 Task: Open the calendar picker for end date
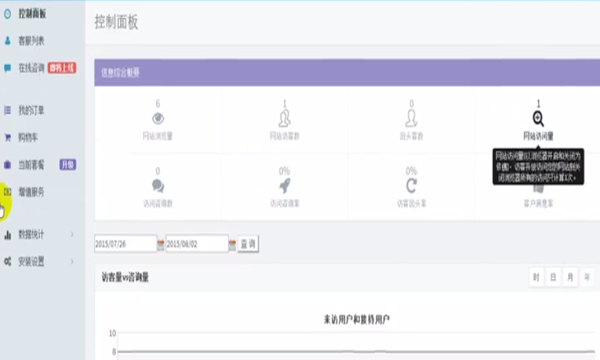(x=232, y=245)
